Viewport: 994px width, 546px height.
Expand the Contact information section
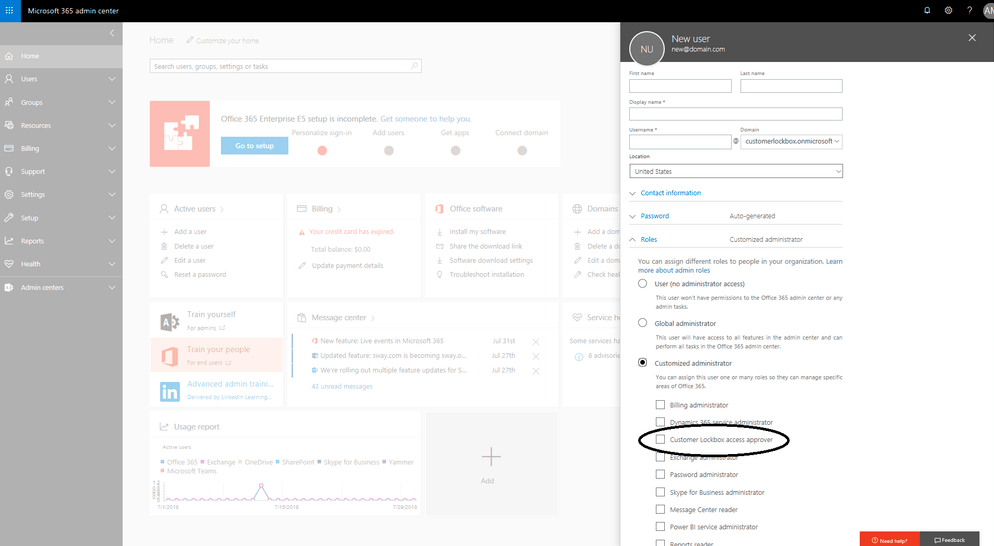(670, 193)
